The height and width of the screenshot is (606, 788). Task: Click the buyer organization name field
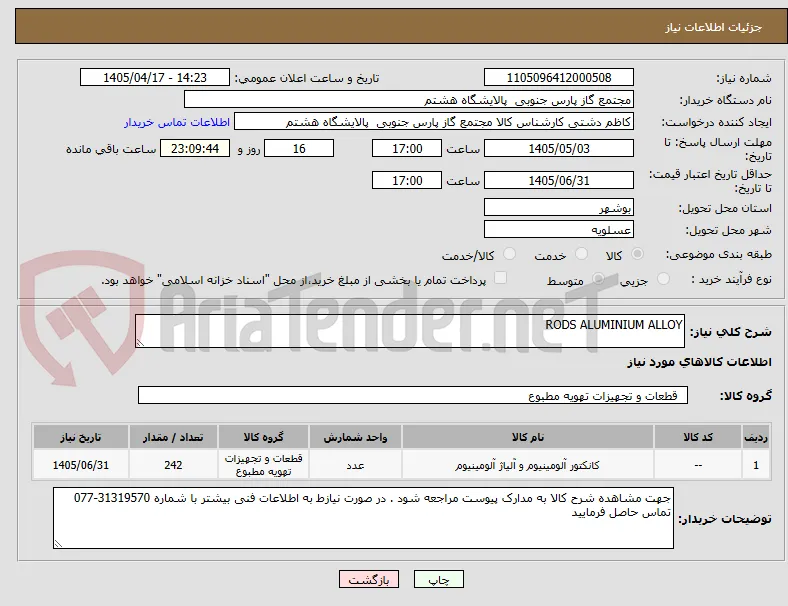click(x=409, y=99)
